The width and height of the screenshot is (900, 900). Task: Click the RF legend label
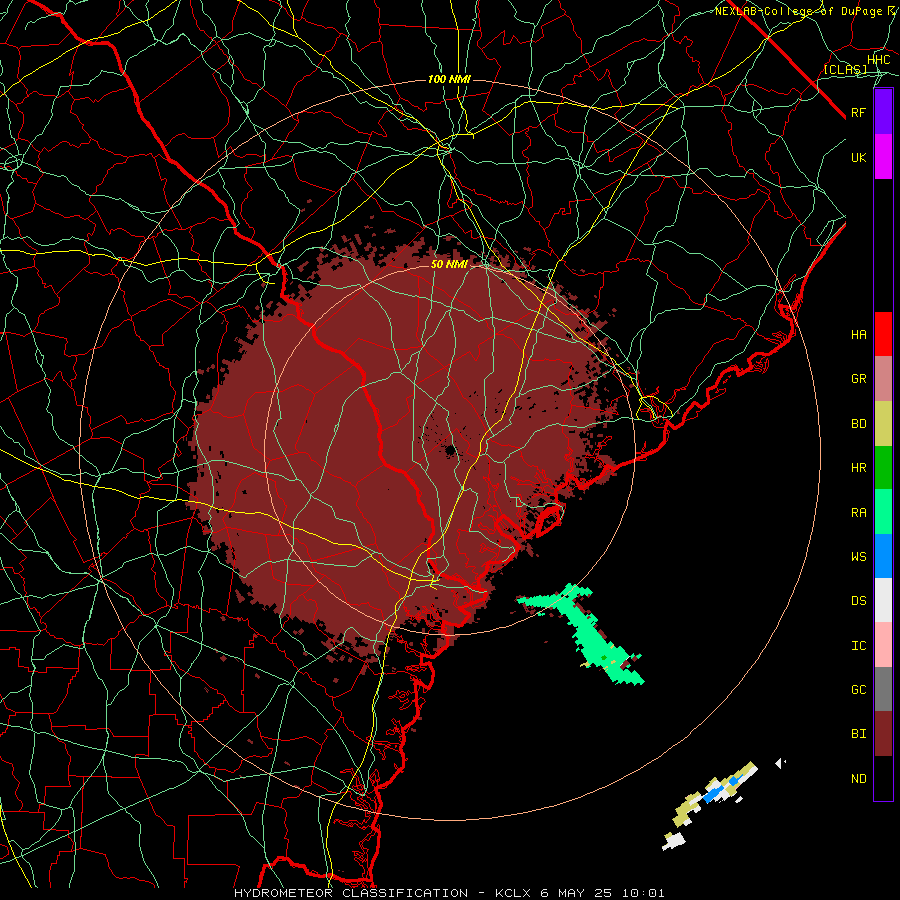tap(859, 112)
